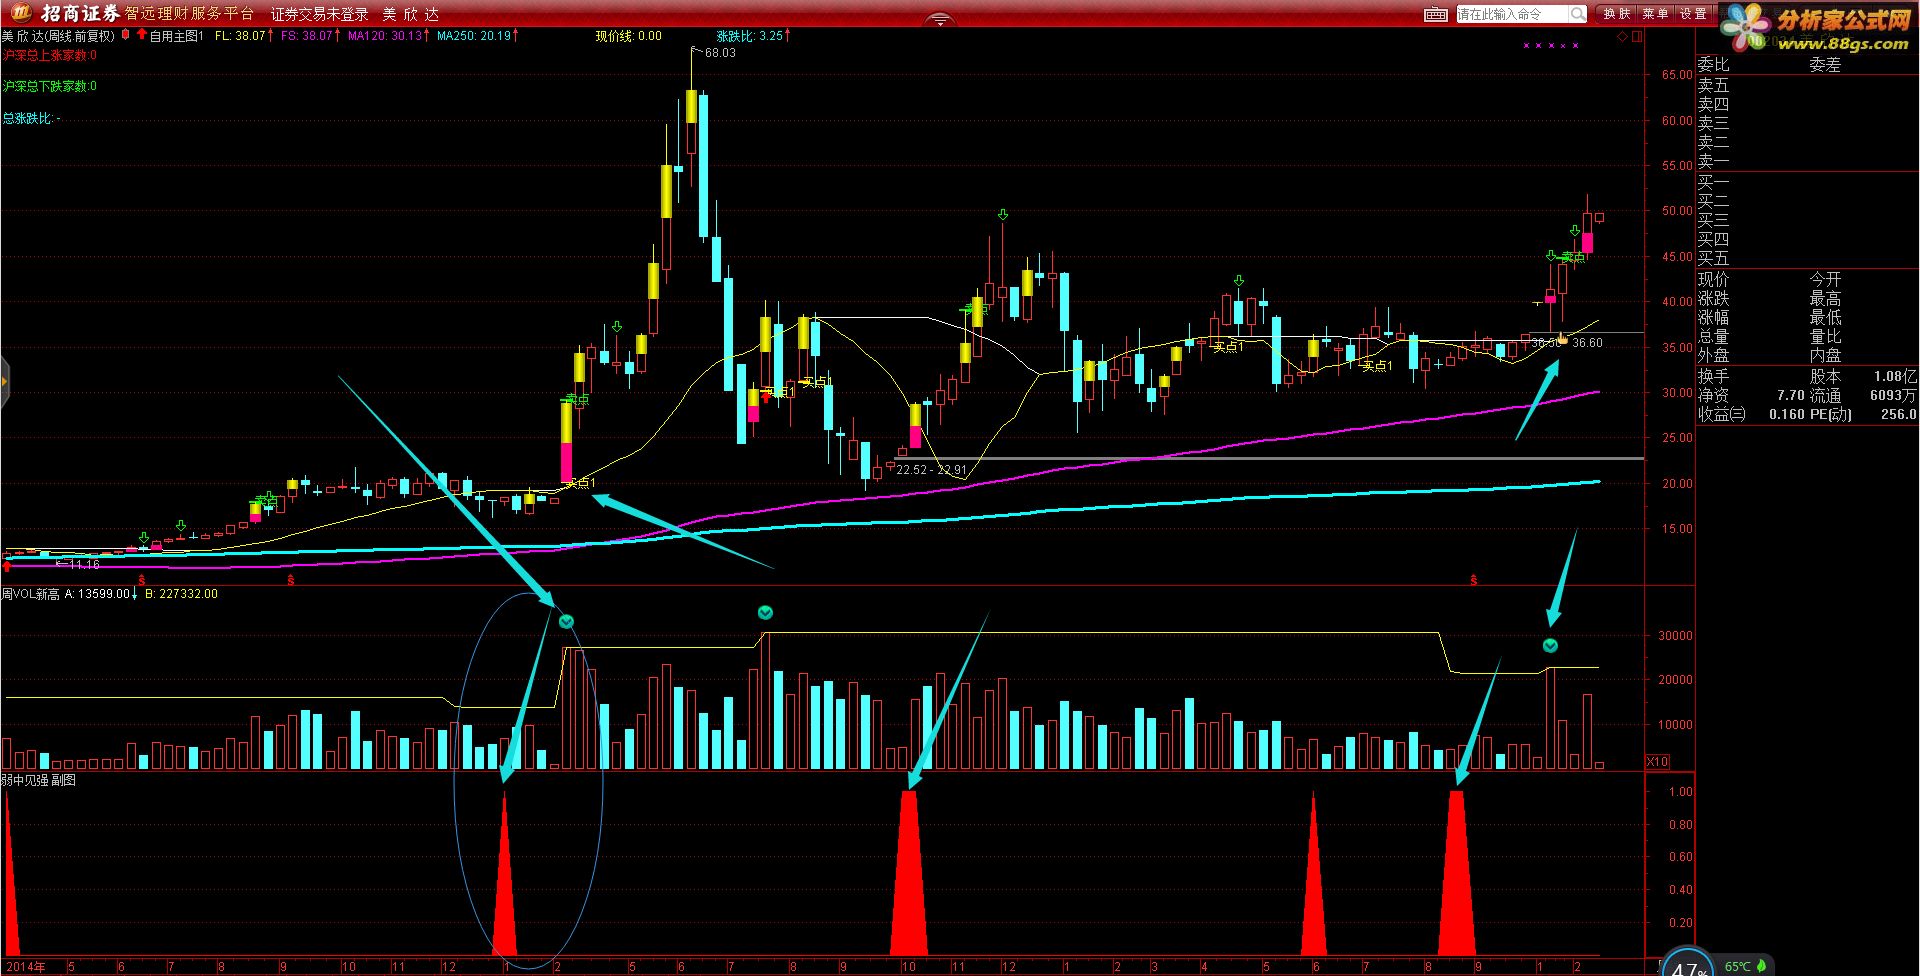Click 总涨跌比 label
The width and height of the screenshot is (1920, 976).
tap(31, 119)
